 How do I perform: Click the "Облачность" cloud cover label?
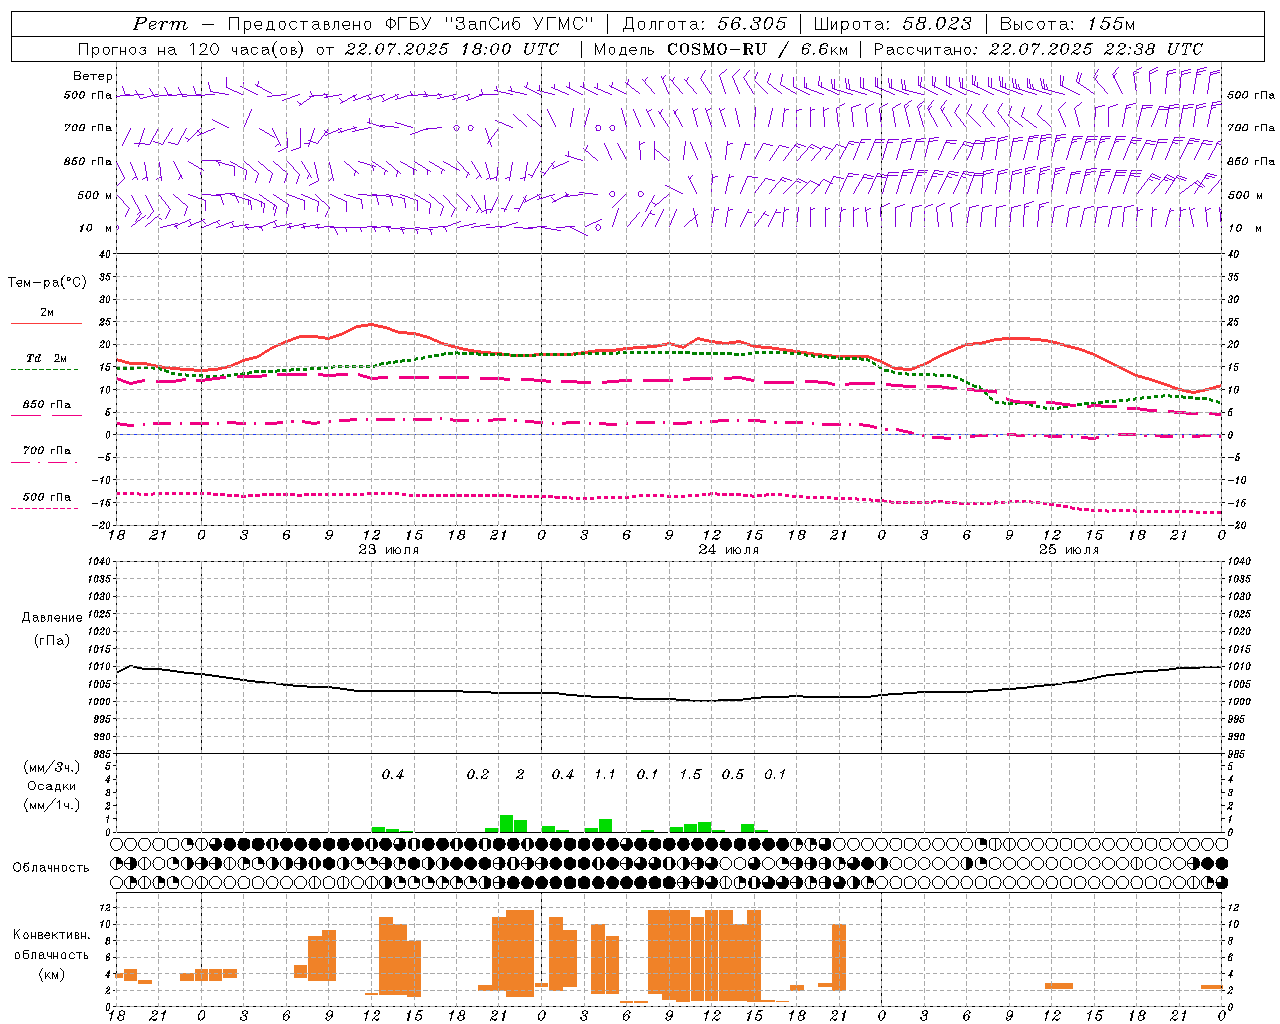click(51, 867)
